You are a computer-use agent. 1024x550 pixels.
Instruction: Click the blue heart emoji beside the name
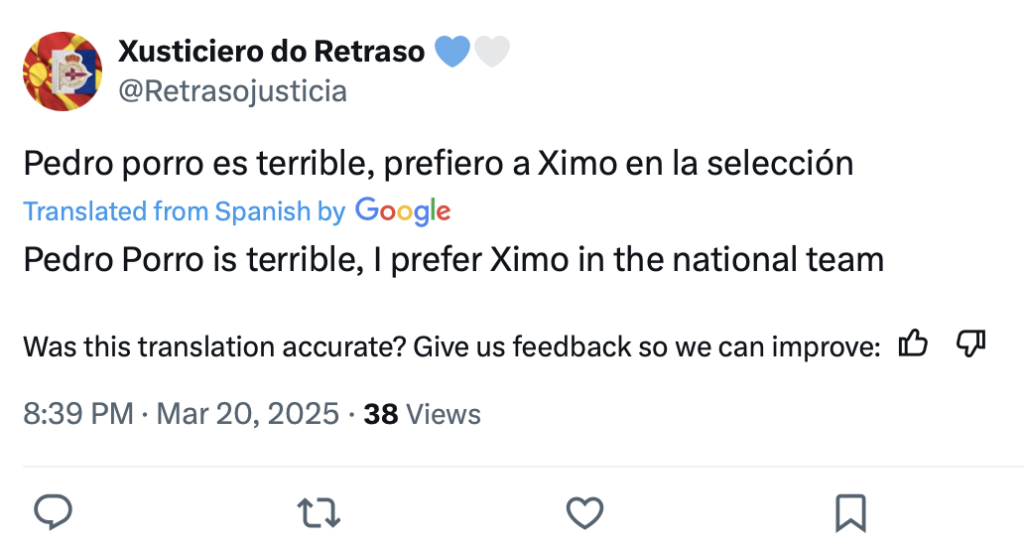pos(452,51)
